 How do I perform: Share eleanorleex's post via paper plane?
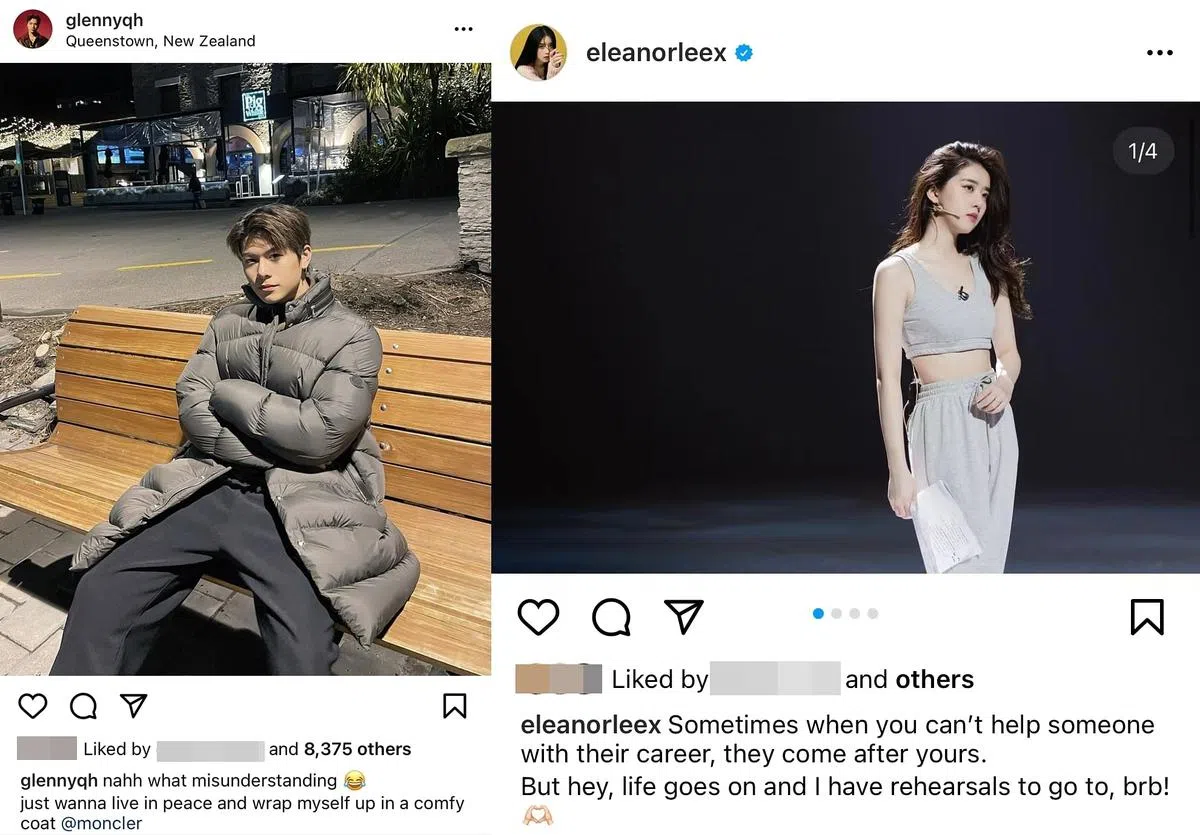tap(684, 616)
